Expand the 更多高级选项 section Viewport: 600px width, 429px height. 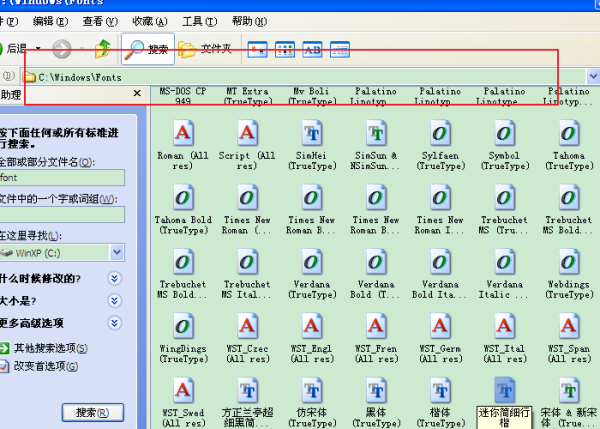click(114, 323)
